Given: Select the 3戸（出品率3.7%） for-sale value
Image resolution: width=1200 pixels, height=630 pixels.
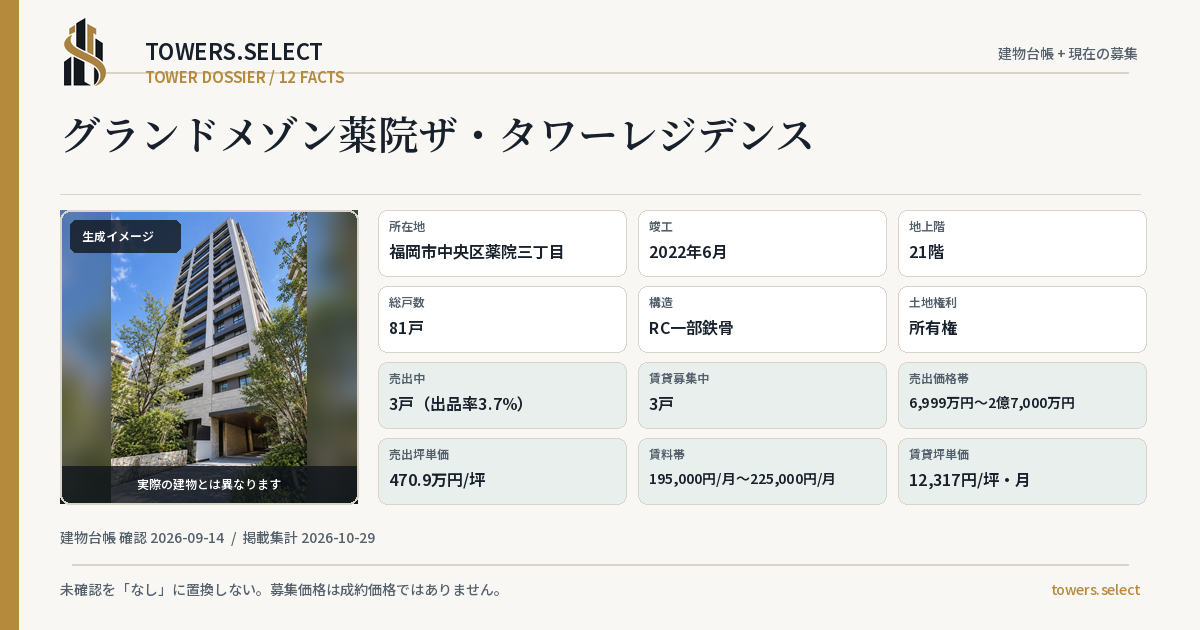Looking at the screenshot, I should tap(457, 404).
